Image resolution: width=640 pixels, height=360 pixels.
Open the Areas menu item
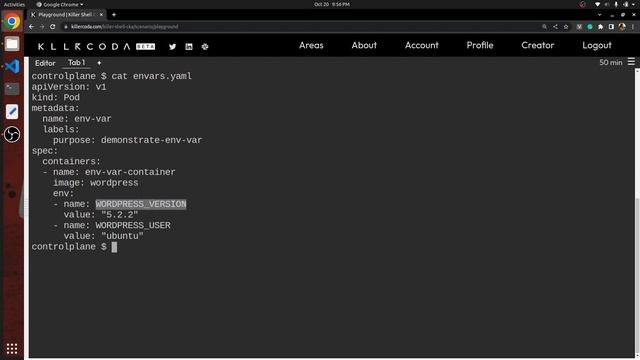tap(311, 45)
